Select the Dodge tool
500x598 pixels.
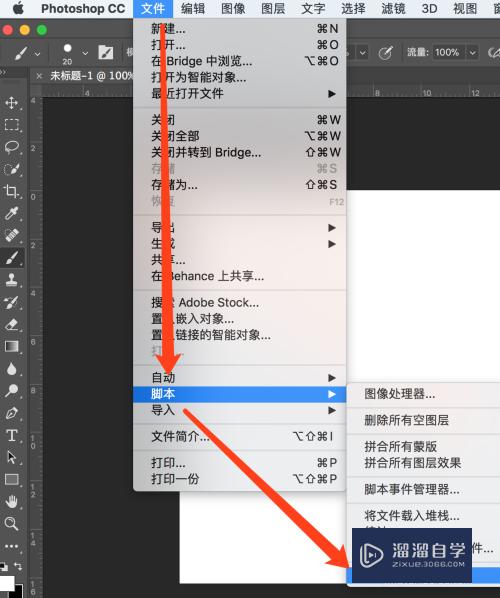(11, 391)
